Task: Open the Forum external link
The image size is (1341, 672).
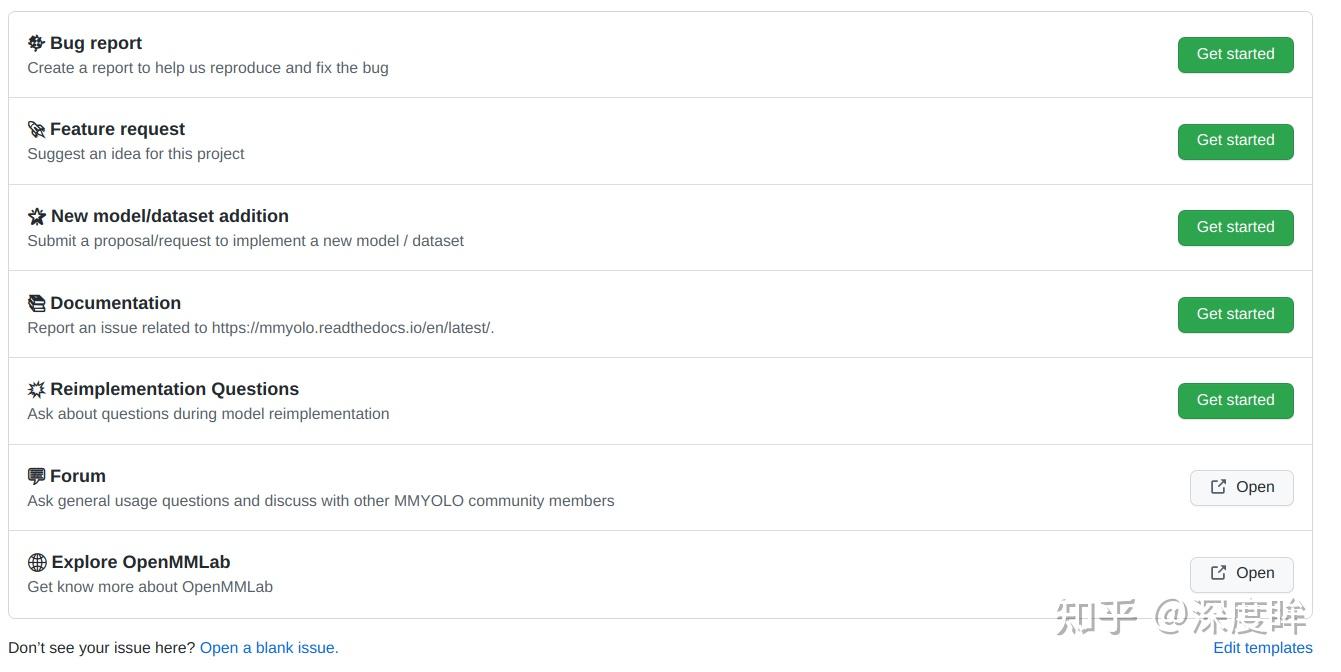Action: (x=1242, y=487)
